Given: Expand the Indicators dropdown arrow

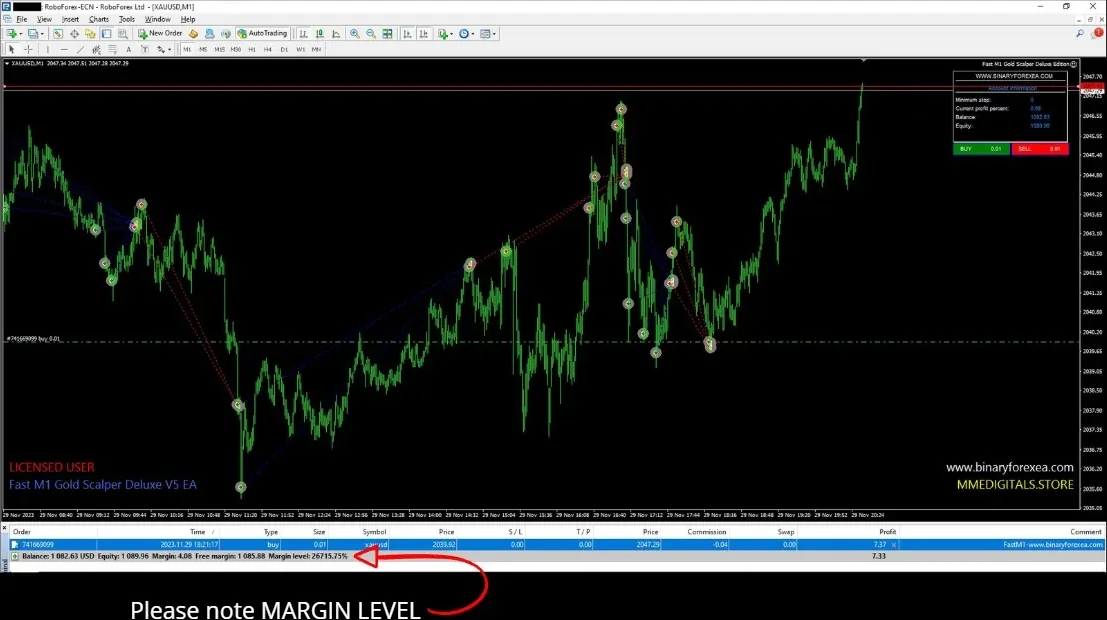Looking at the screenshot, I should coord(451,34).
